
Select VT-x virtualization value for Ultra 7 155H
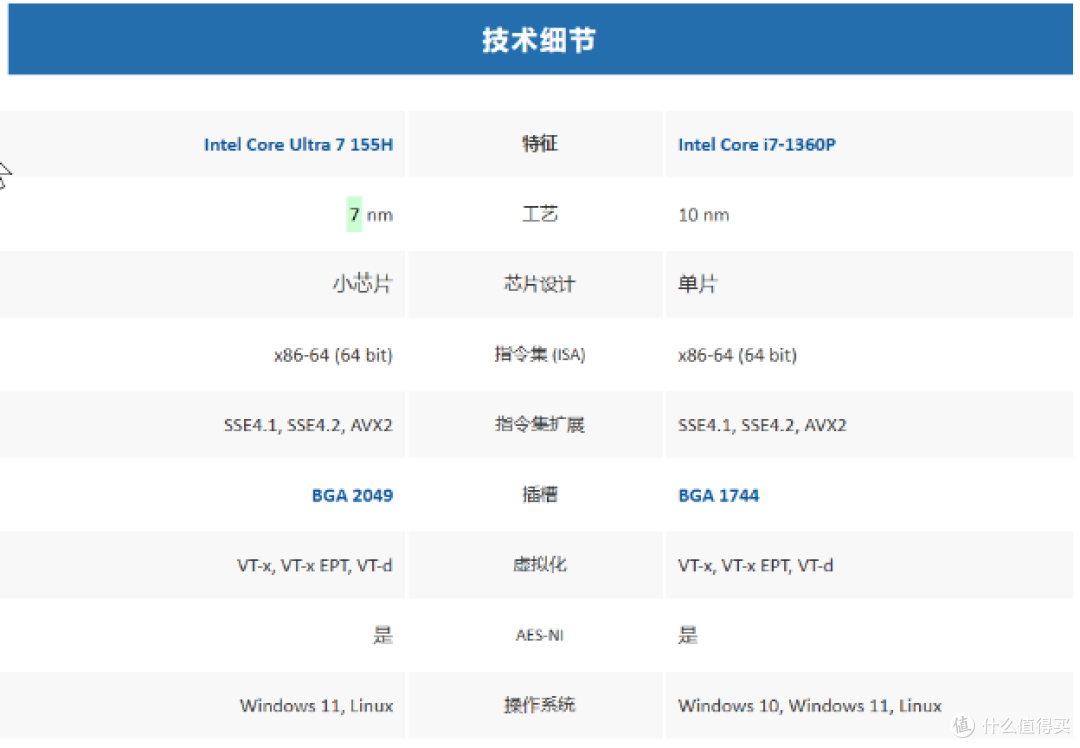point(315,565)
